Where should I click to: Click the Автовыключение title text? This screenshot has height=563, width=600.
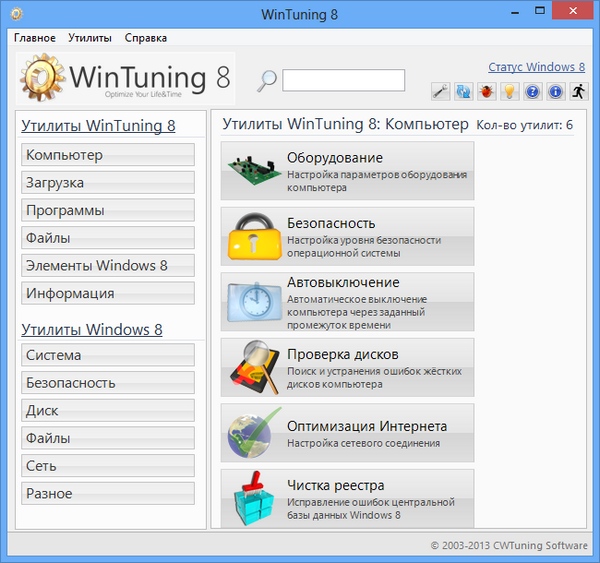343,282
